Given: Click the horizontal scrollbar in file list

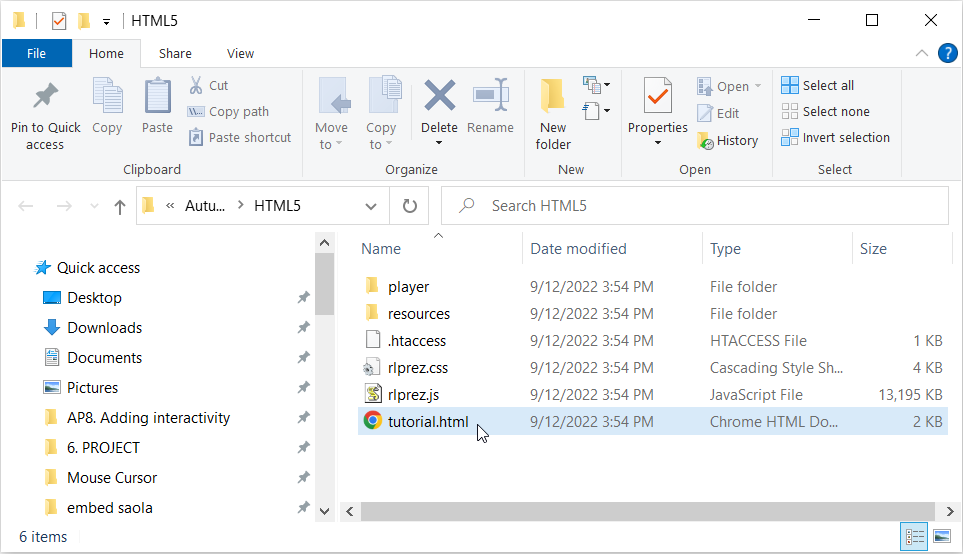Looking at the screenshot, I should [x=647, y=511].
